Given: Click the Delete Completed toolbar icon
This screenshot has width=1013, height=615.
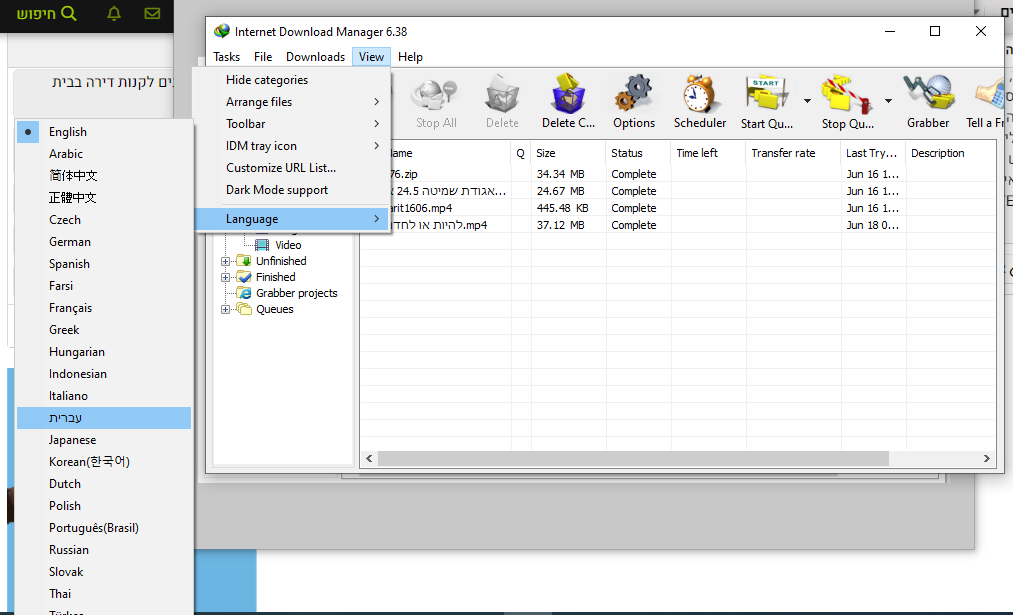Looking at the screenshot, I should coord(568,94).
